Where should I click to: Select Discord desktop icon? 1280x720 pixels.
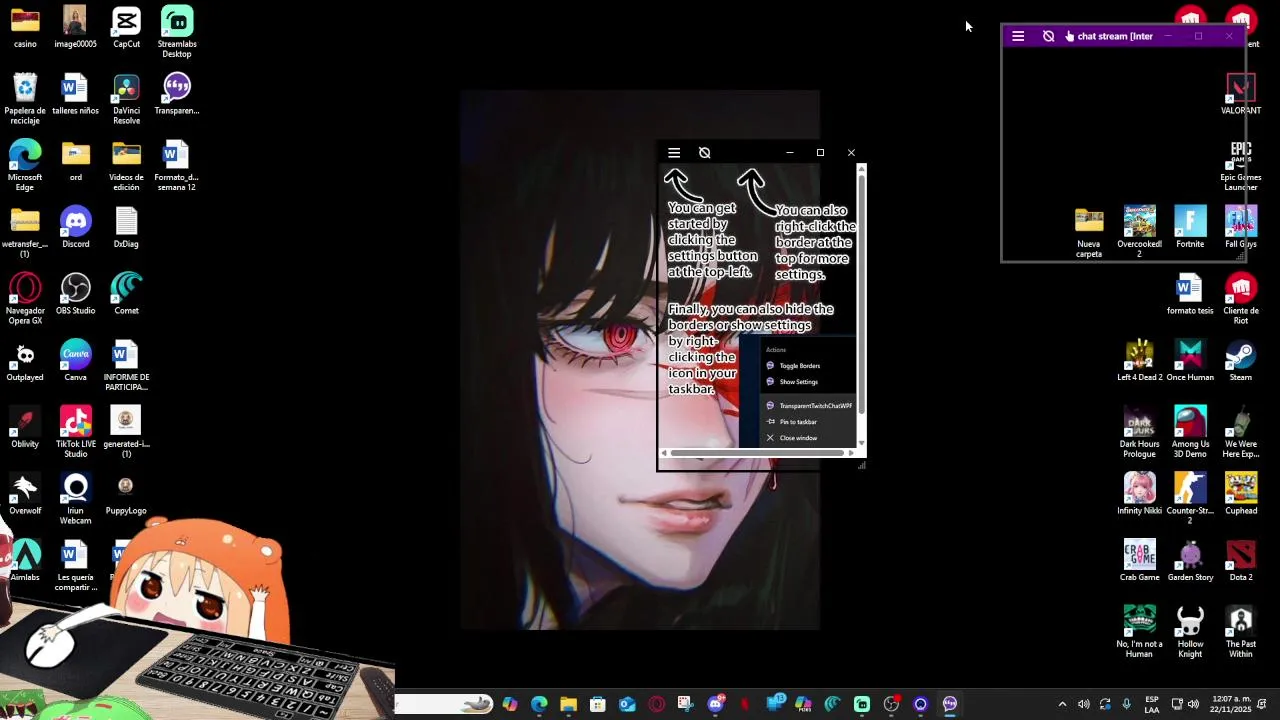pos(75,228)
